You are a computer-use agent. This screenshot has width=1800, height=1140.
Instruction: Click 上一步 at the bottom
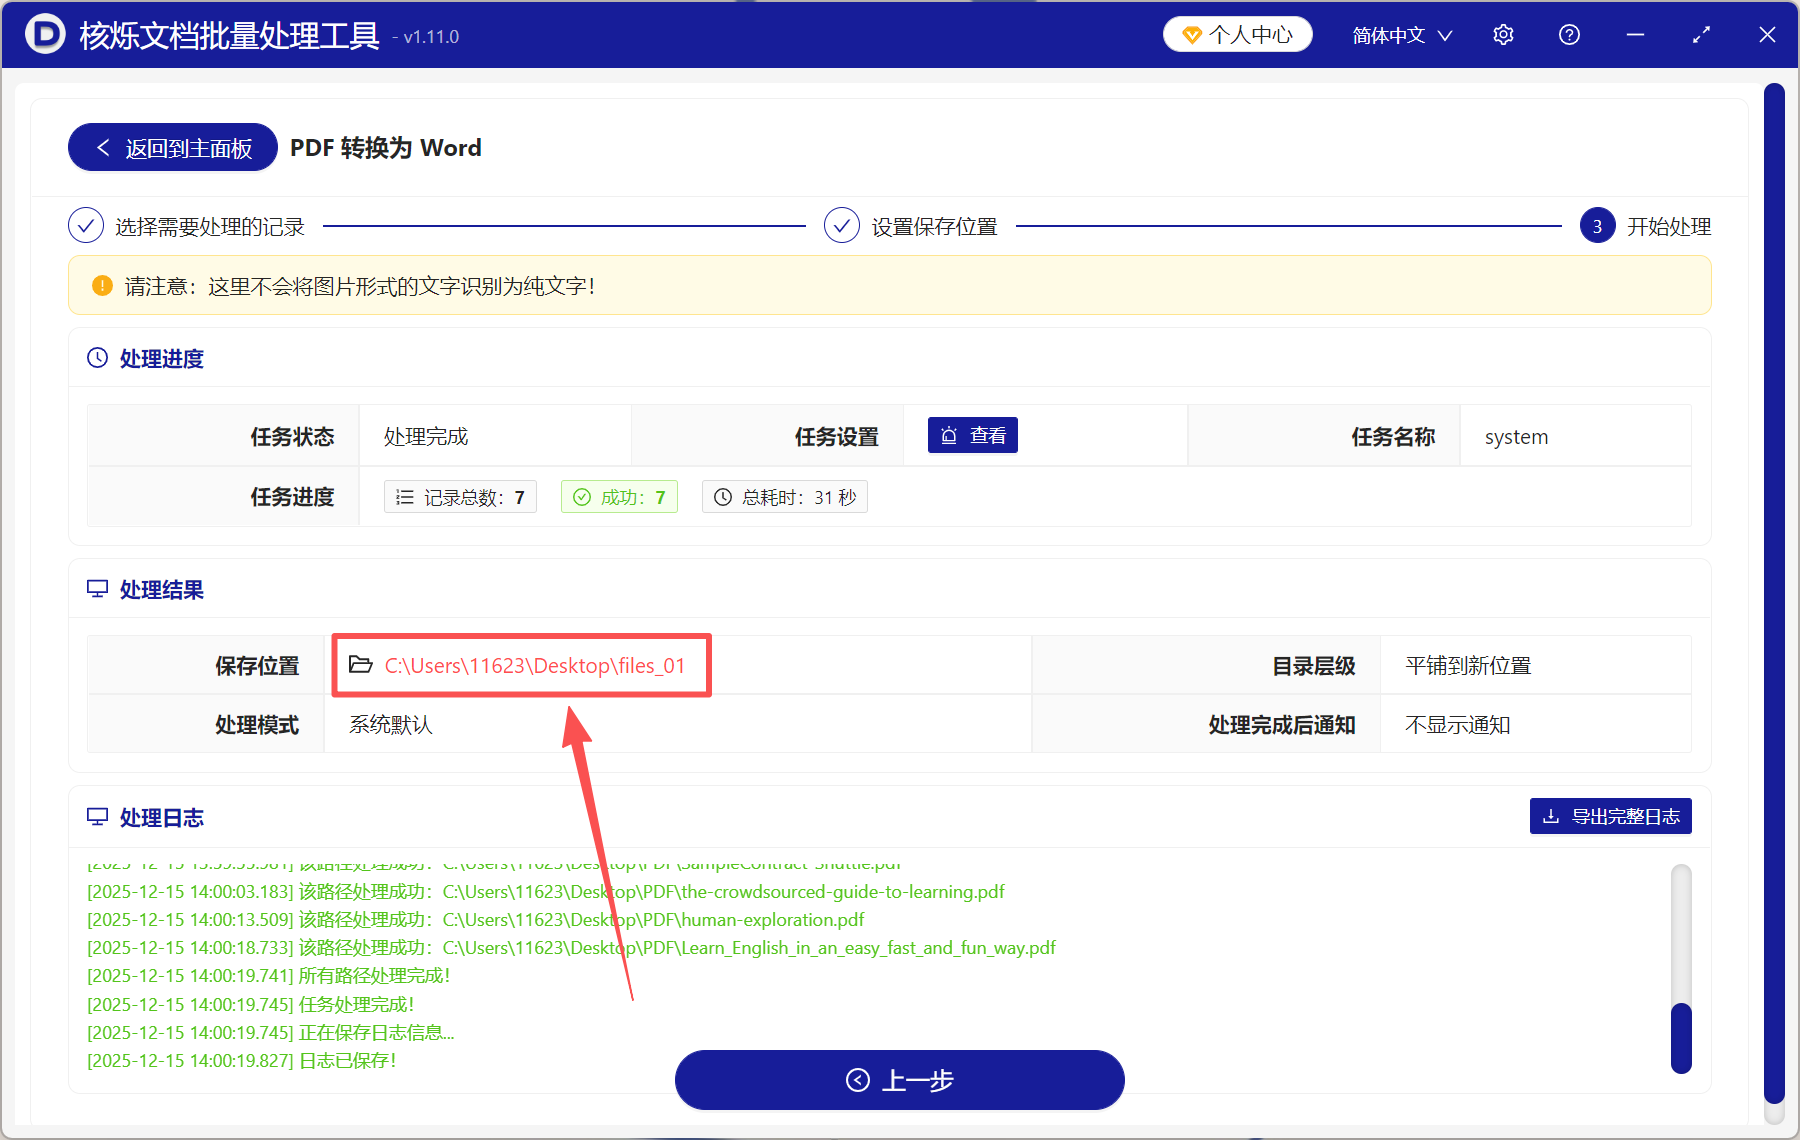click(899, 1080)
